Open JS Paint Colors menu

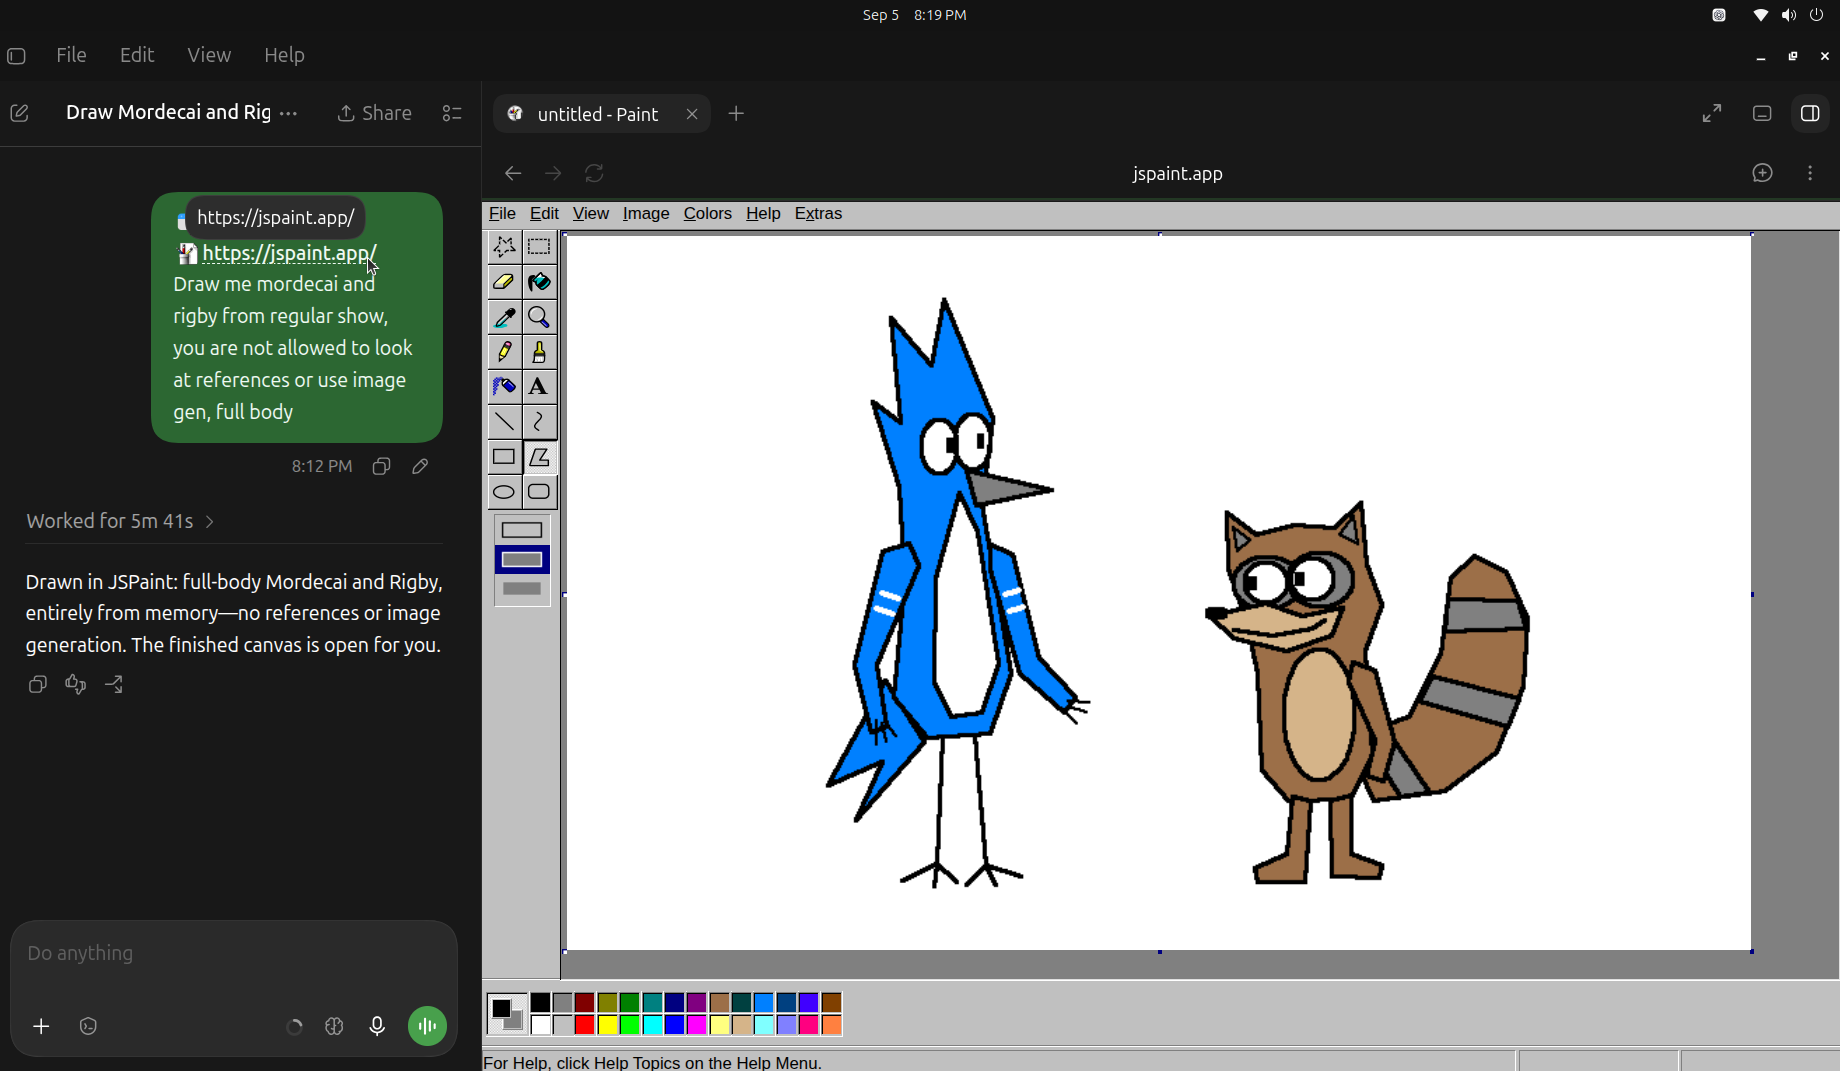pyautogui.click(x=707, y=214)
